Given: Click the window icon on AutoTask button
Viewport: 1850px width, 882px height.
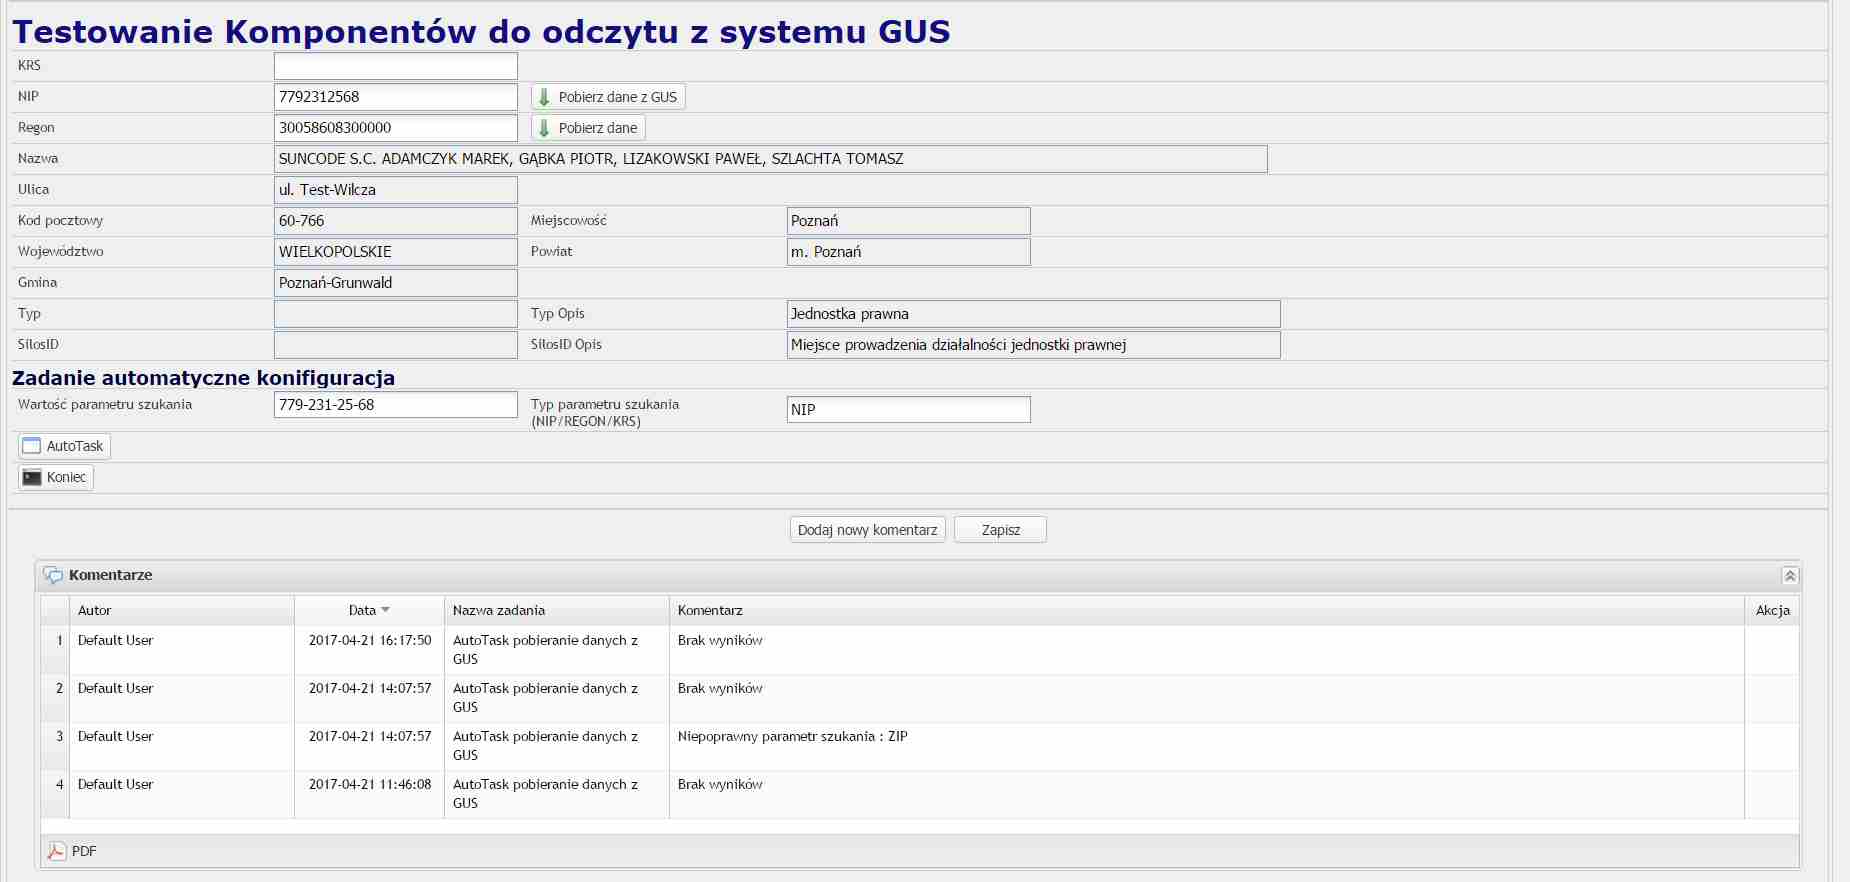Looking at the screenshot, I should pyautogui.click(x=32, y=446).
